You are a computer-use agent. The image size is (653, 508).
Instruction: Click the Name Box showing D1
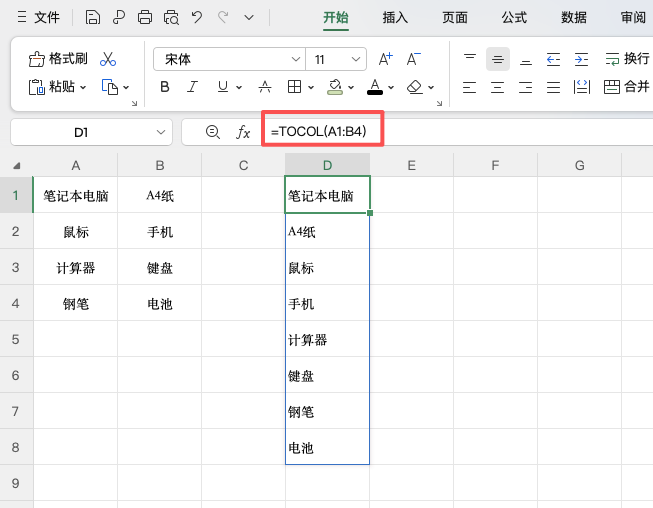[x=81, y=132]
